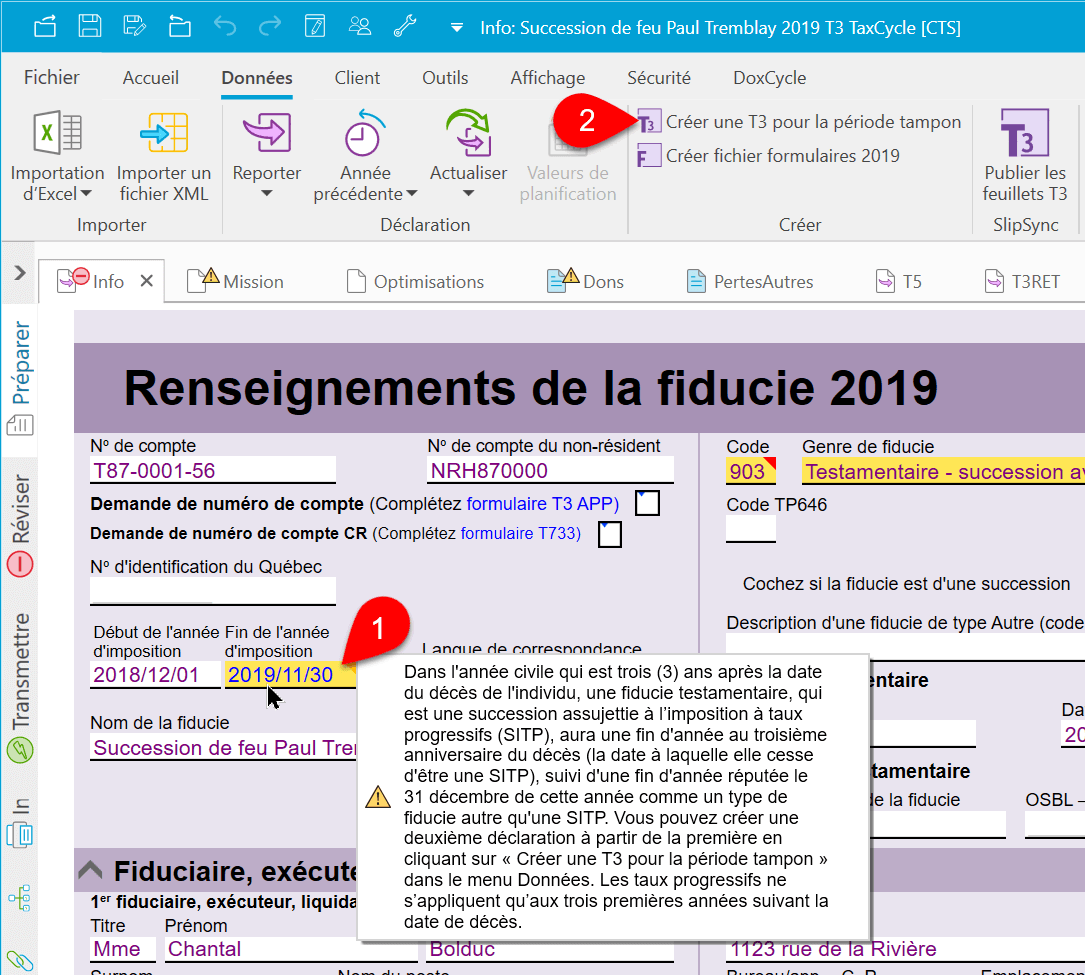
Task: Open the formulaire T3 APP link
Action: click(540, 504)
